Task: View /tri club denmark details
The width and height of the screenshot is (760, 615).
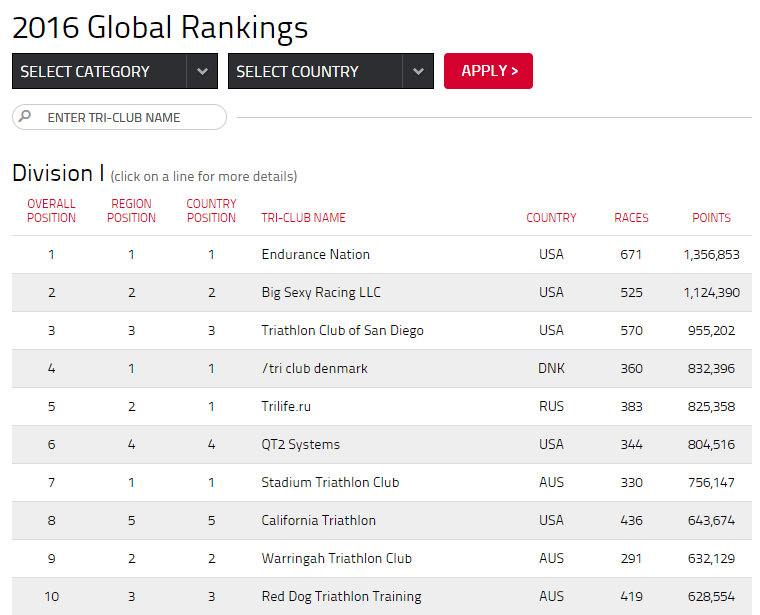Action: pyautogui.click(x=382, y=369)
